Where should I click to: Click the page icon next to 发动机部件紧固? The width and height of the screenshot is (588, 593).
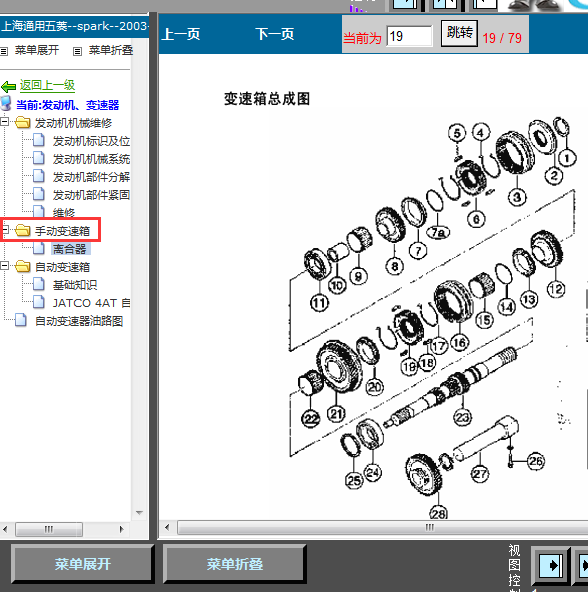pyautogui.click(x=39, y=194)
